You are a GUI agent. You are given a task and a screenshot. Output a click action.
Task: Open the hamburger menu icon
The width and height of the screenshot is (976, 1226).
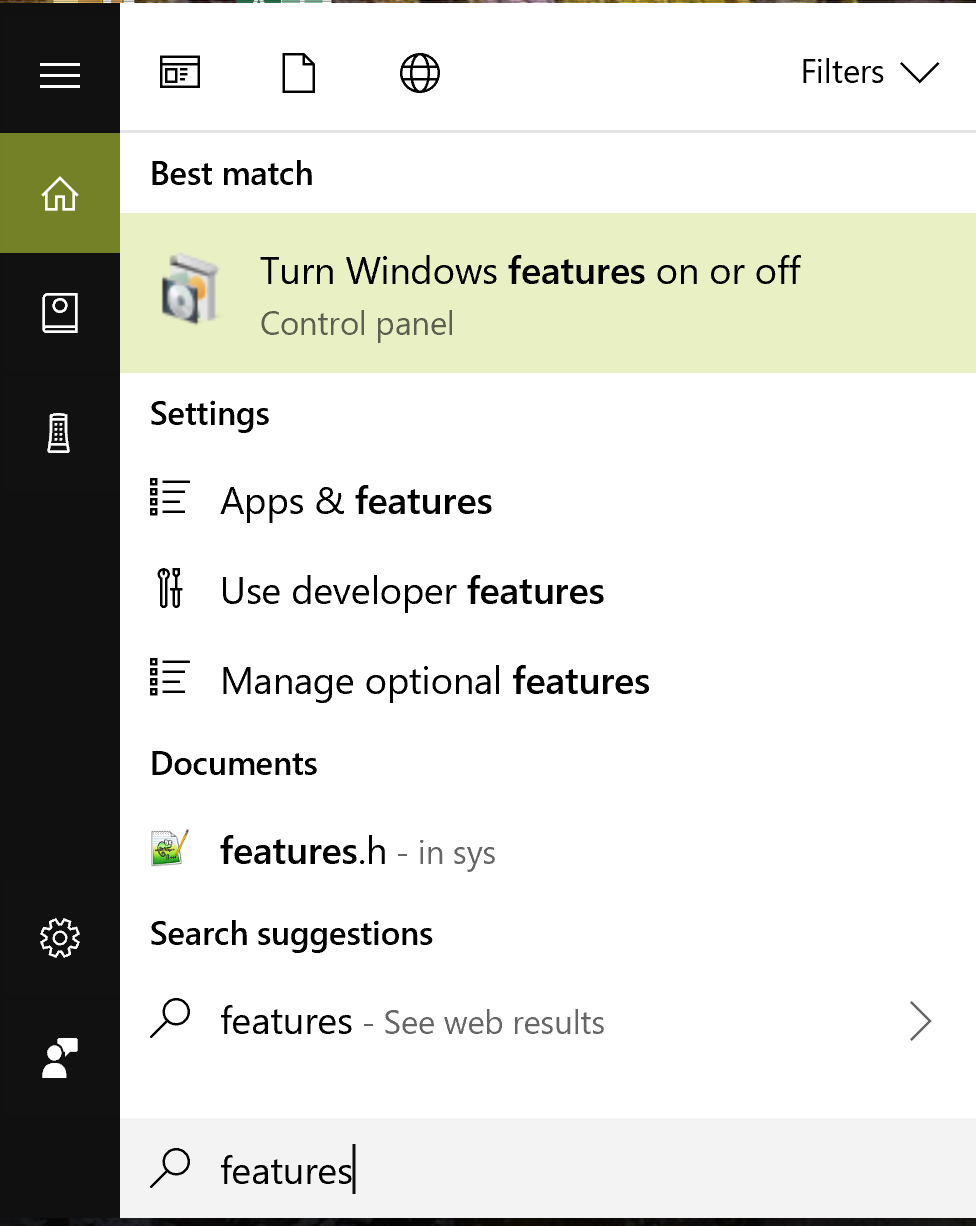pyautogui.click(x=60, y=75)
